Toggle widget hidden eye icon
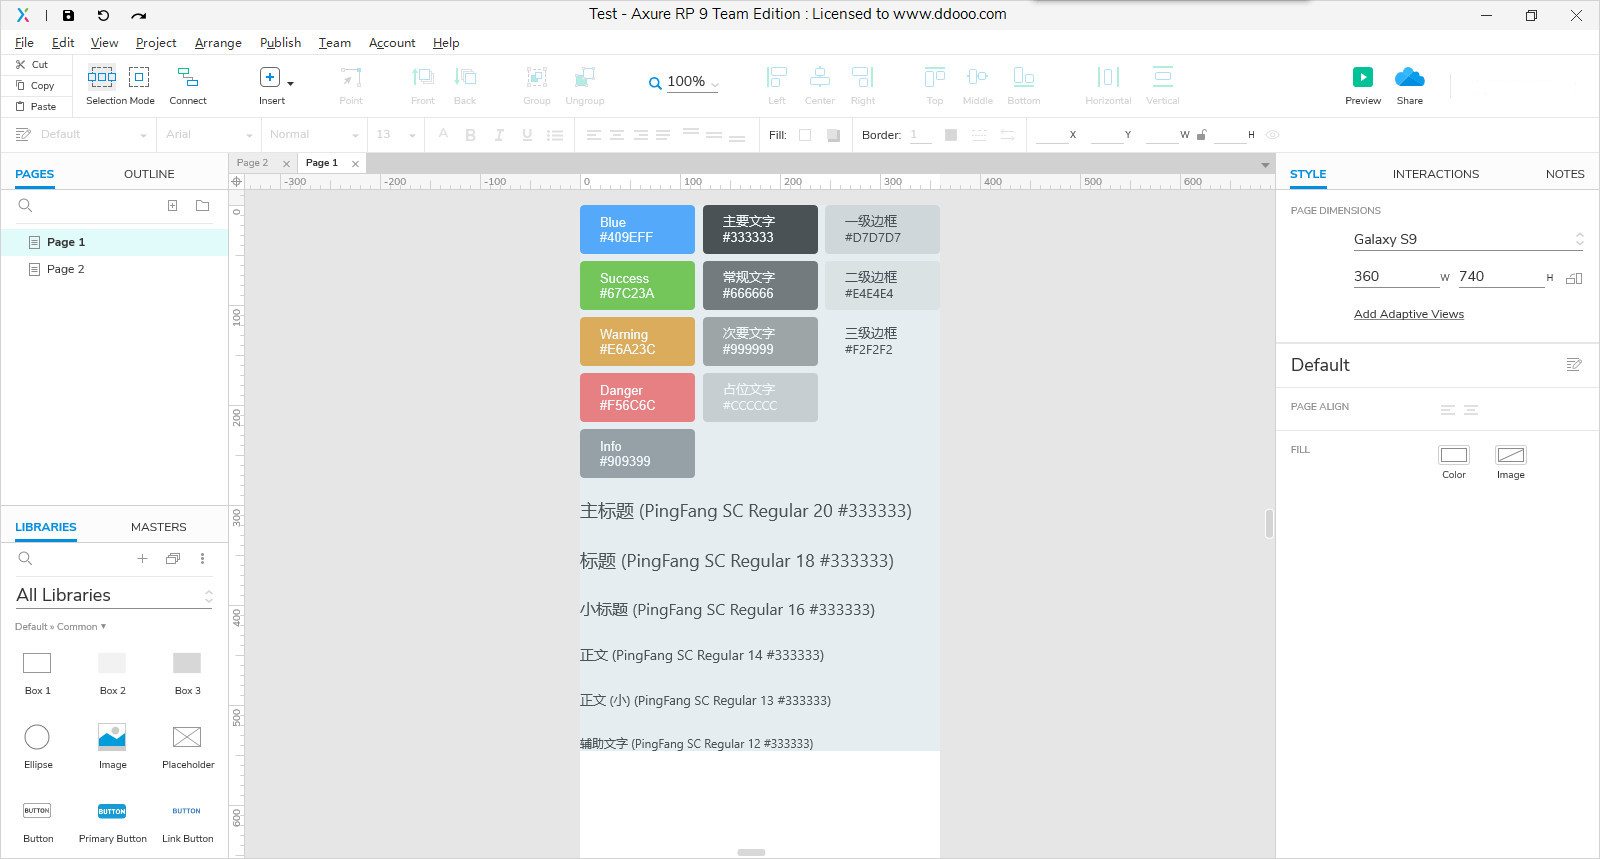 point(1273,135)
